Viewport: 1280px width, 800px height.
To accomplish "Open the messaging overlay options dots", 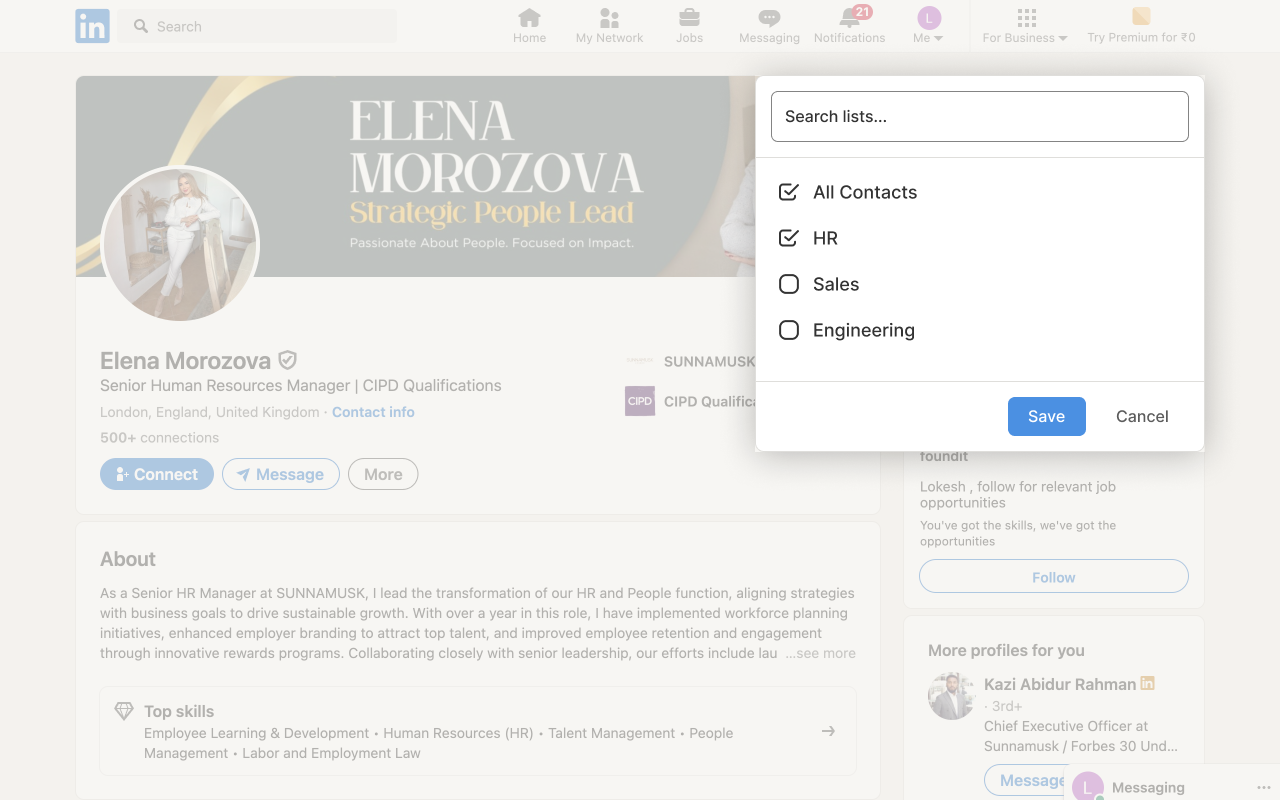I will pyautogui.click(x=1263, y=788).
